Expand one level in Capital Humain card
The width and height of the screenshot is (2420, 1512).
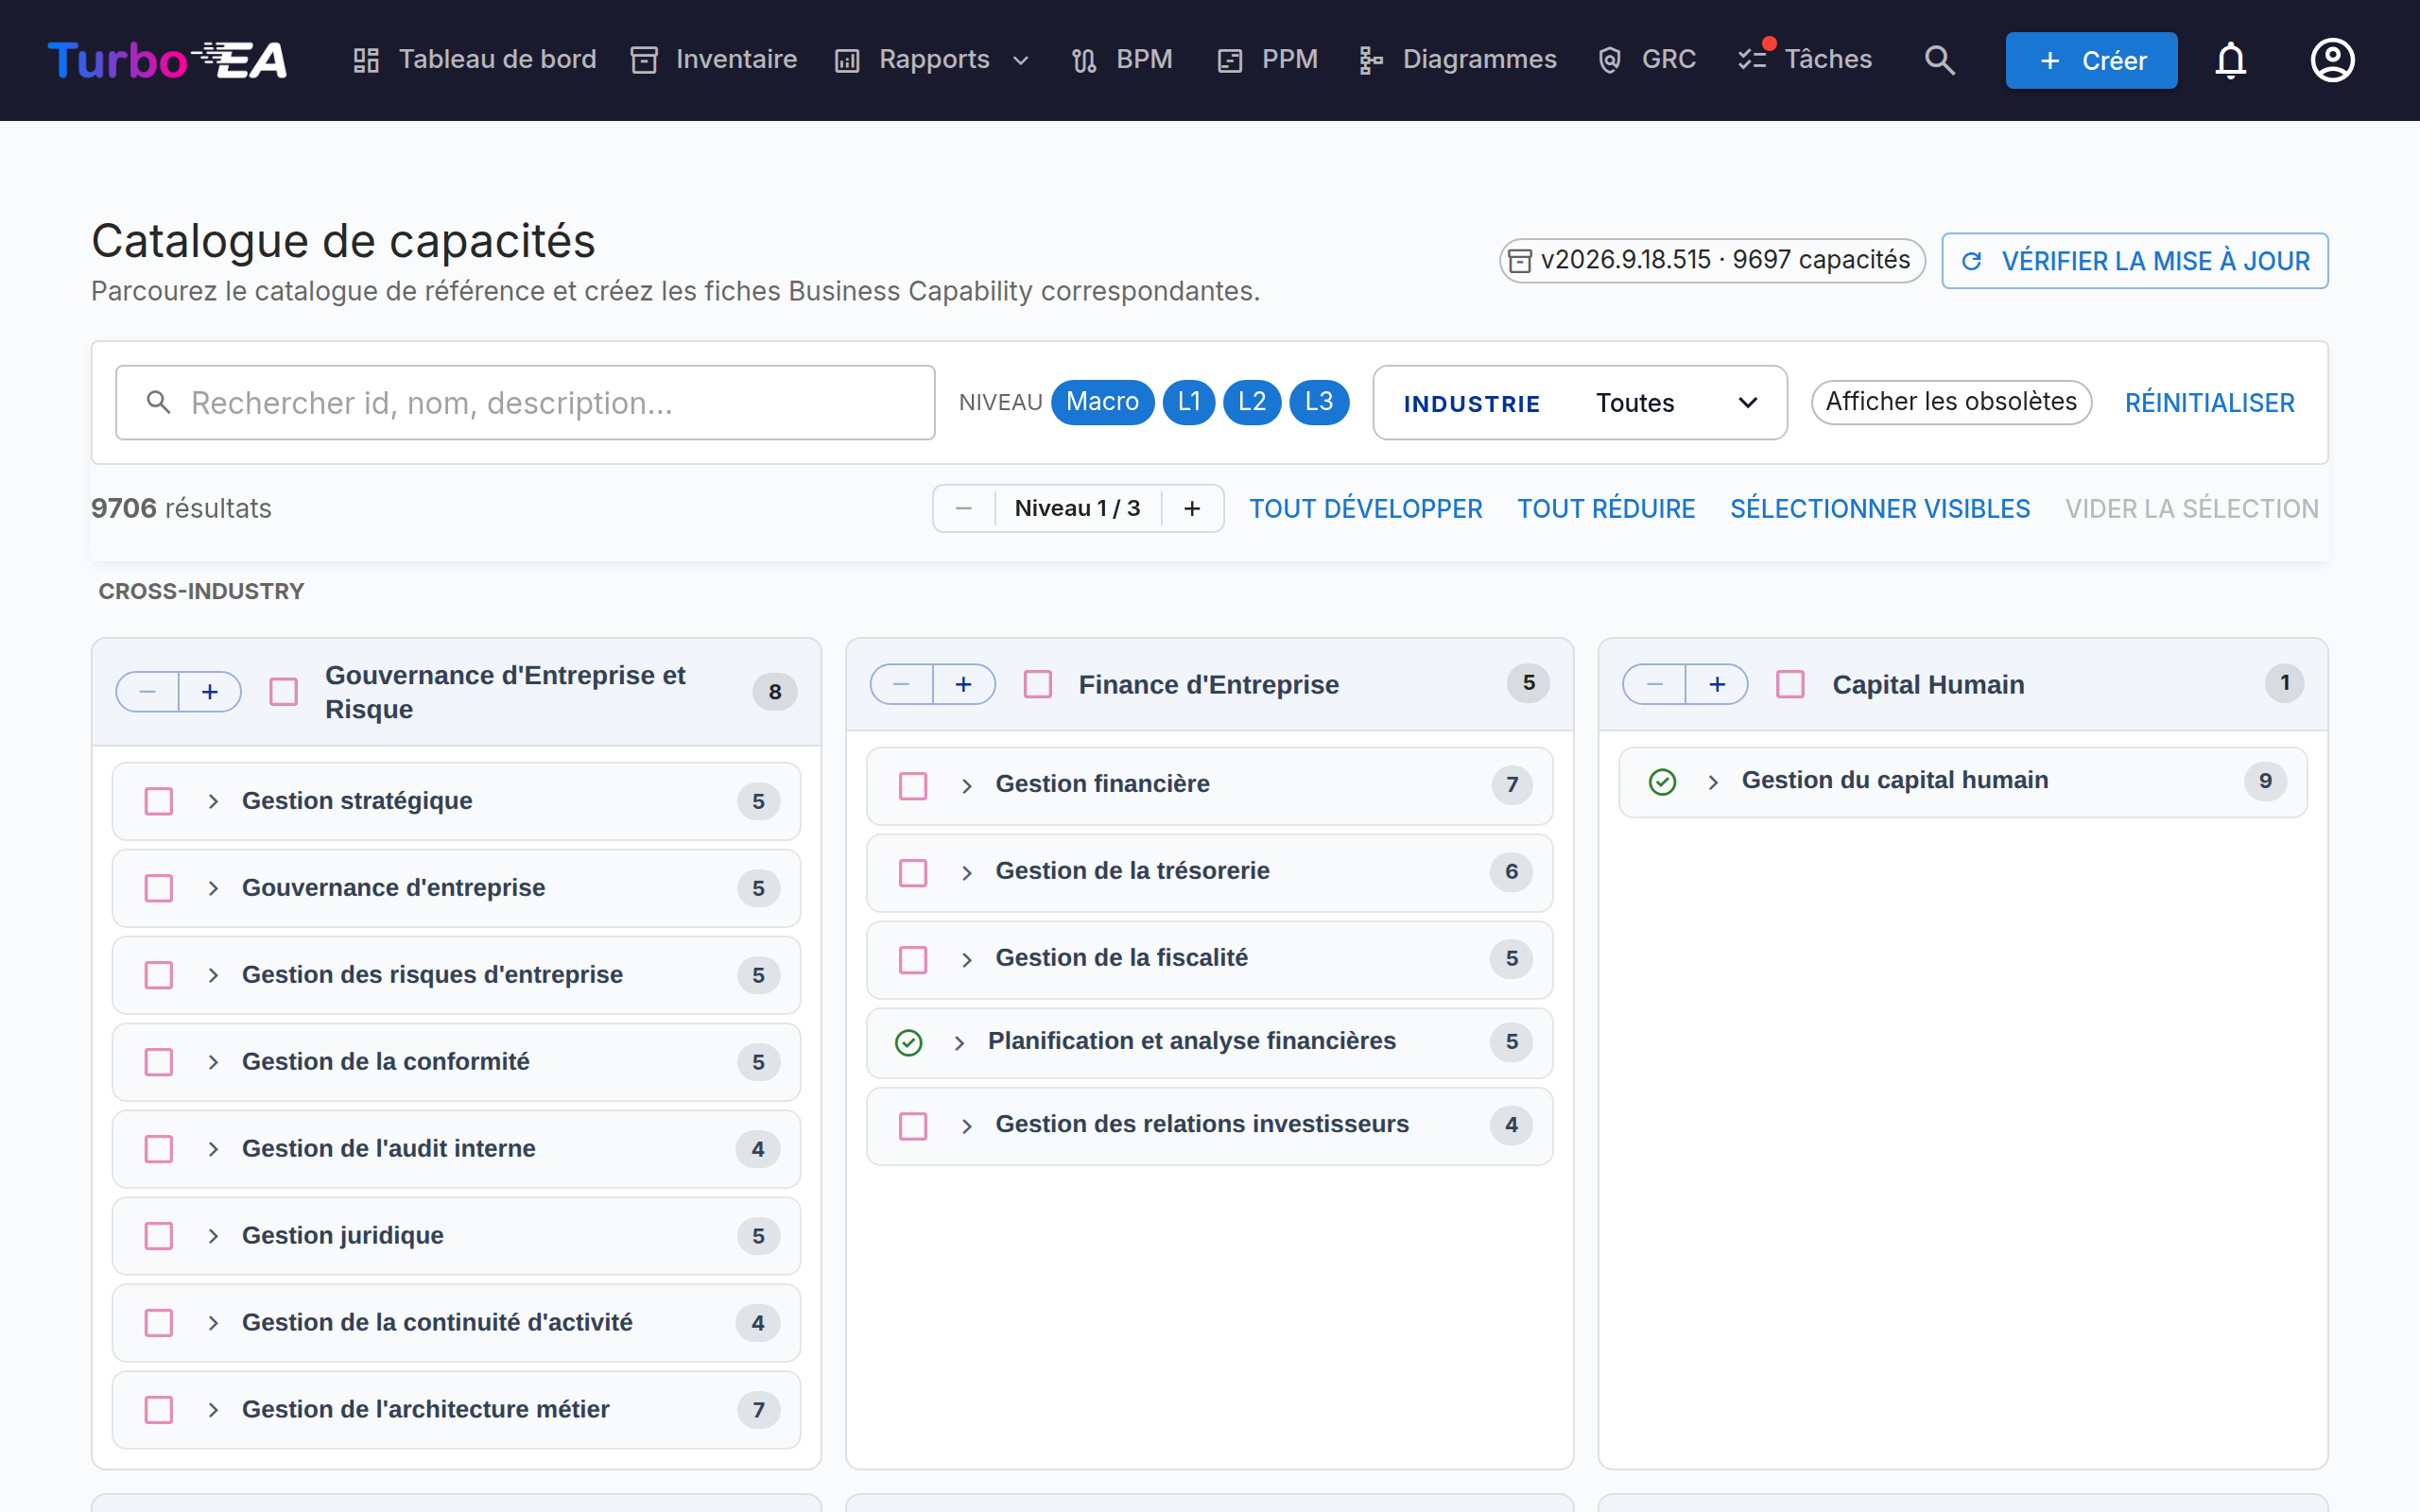click(x=1717, y=684)
